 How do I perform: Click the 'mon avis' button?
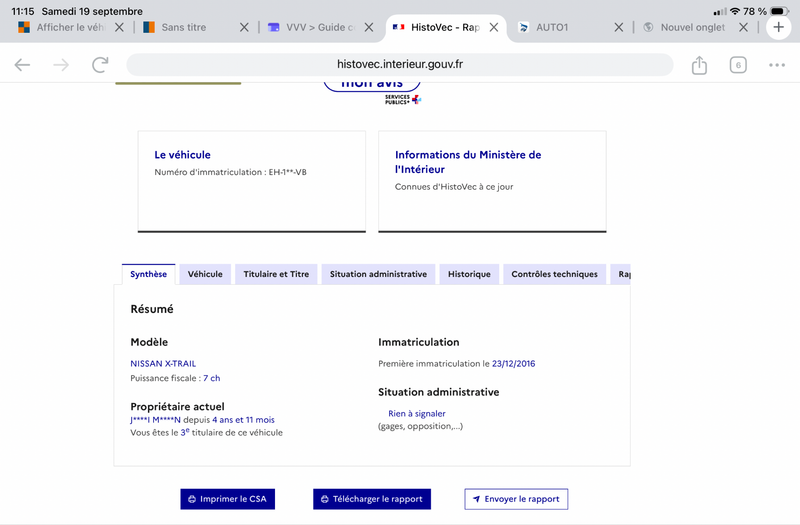372,84
